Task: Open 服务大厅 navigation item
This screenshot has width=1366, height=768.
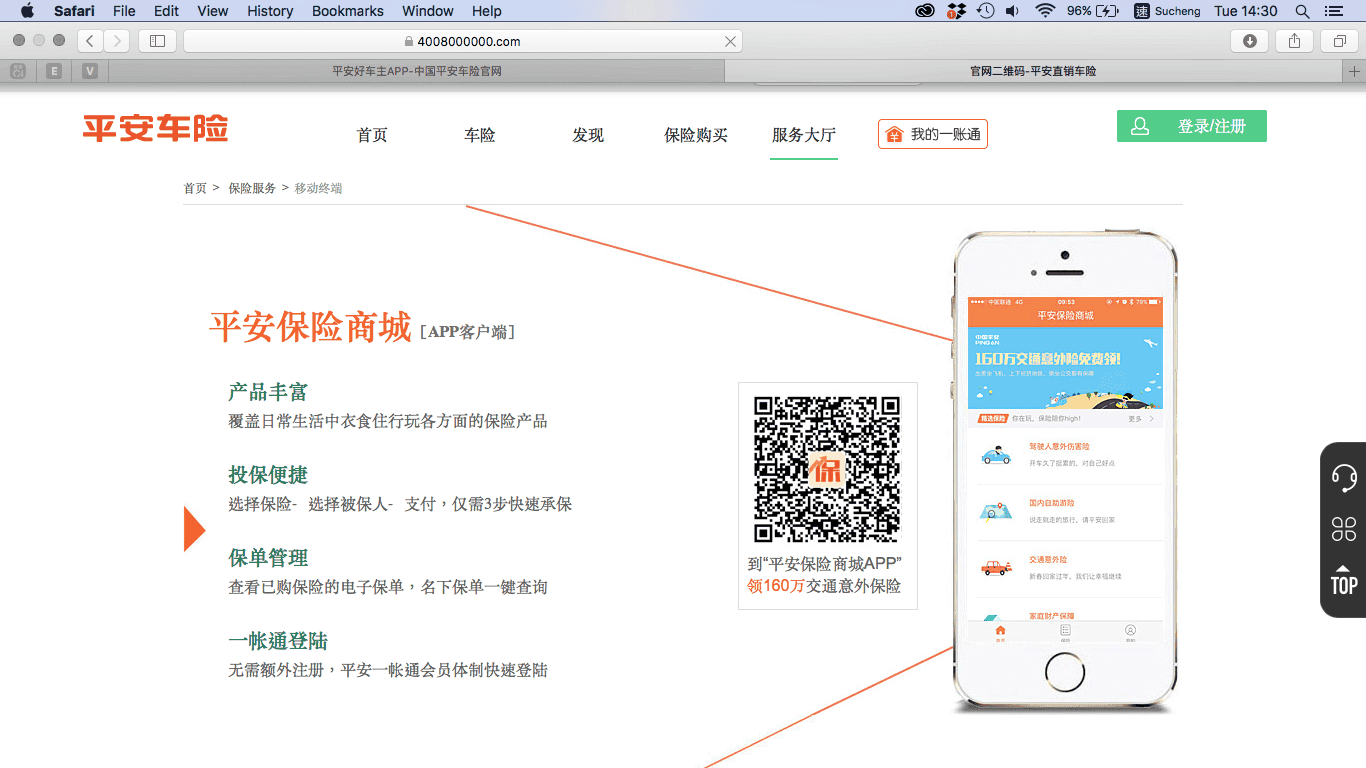Action: (804, 135)
